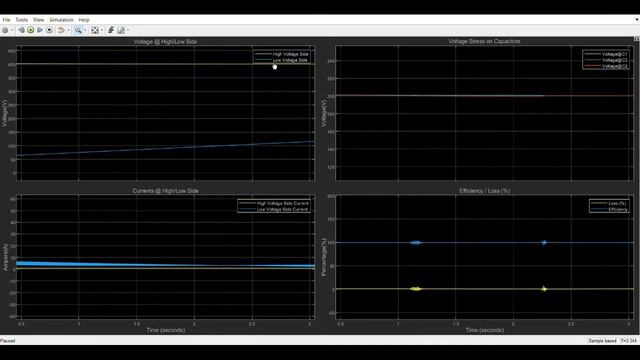Toggle High Voltage Side legend entry
Viewport: 640px width, 360px height.
tap(282, 54)
